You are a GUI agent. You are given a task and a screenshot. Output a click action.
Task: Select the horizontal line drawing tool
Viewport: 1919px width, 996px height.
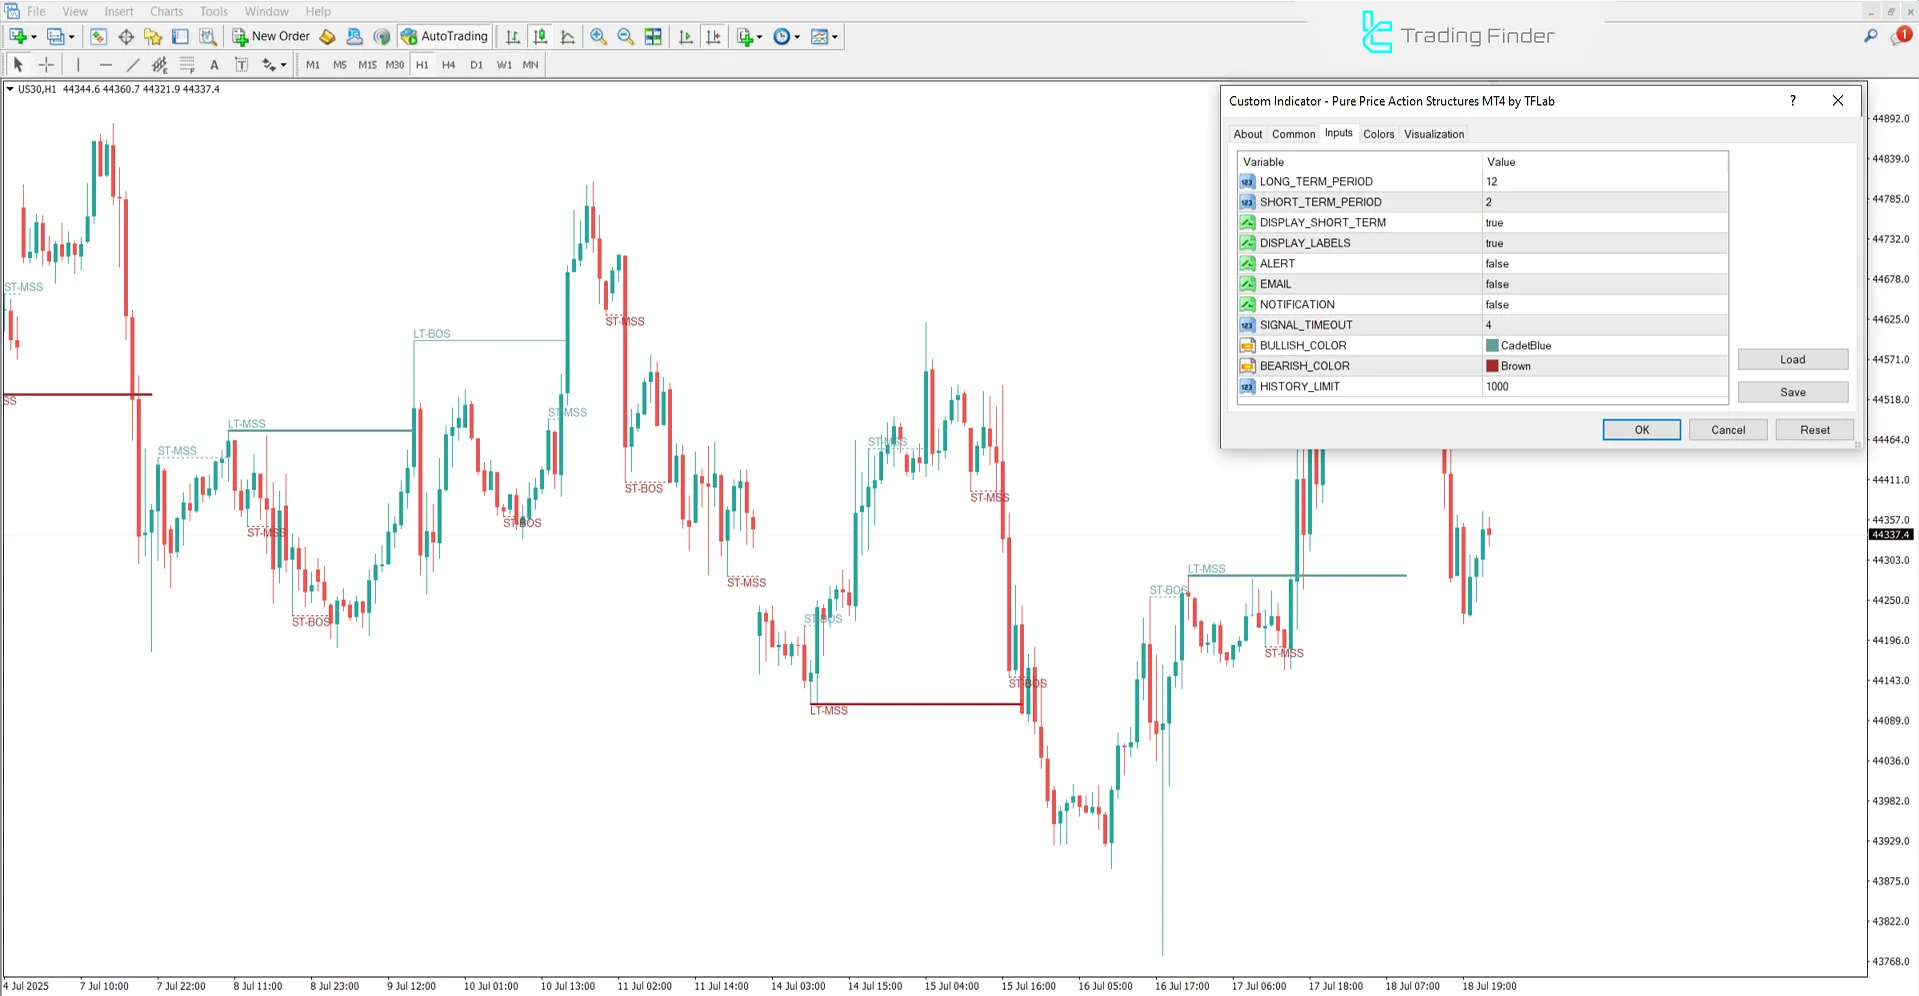pyautogui.click(x=106, y=64)
